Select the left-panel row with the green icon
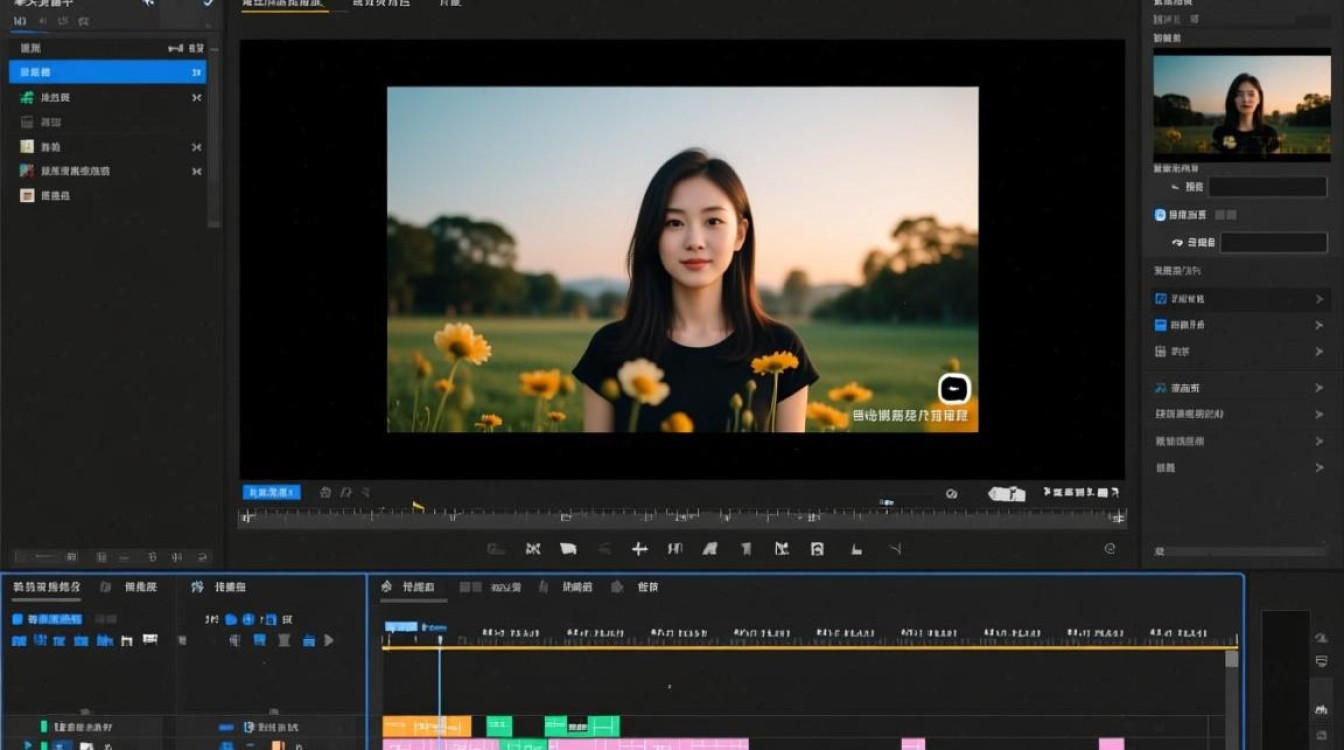 click(110, 97)
